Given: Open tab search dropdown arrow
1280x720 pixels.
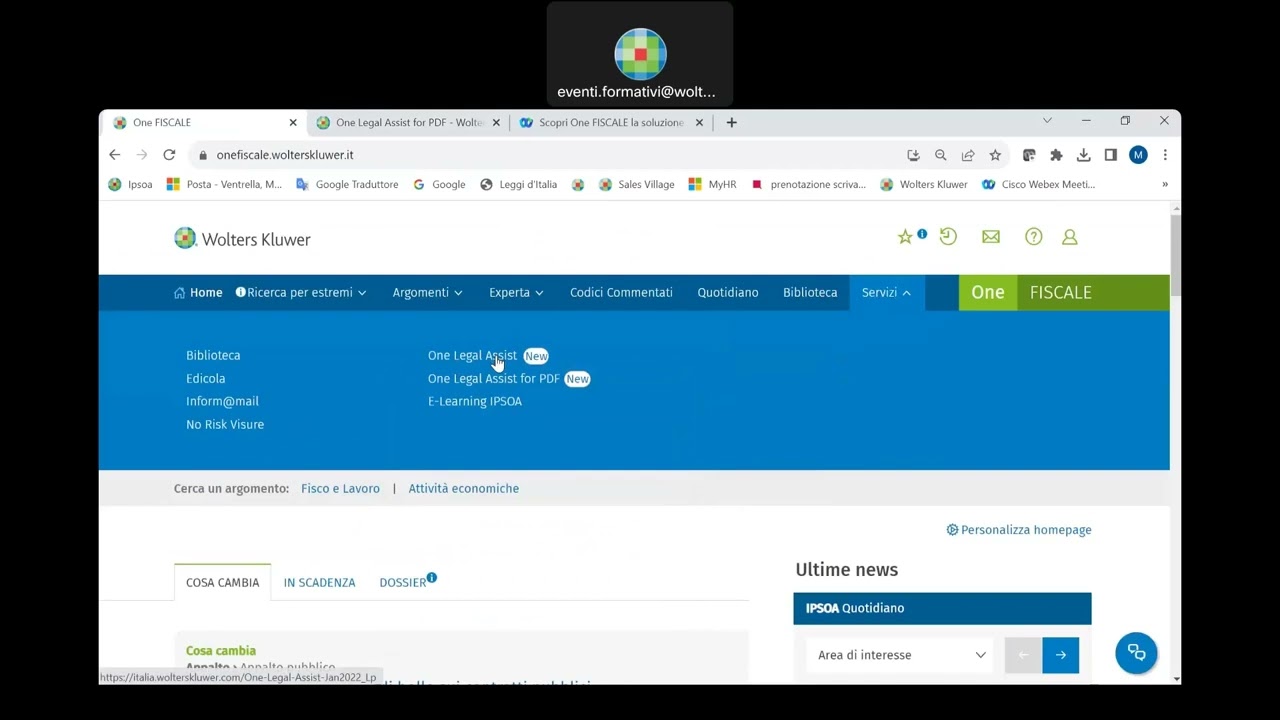Looking at the screenshot, I should coord(1047,121).
